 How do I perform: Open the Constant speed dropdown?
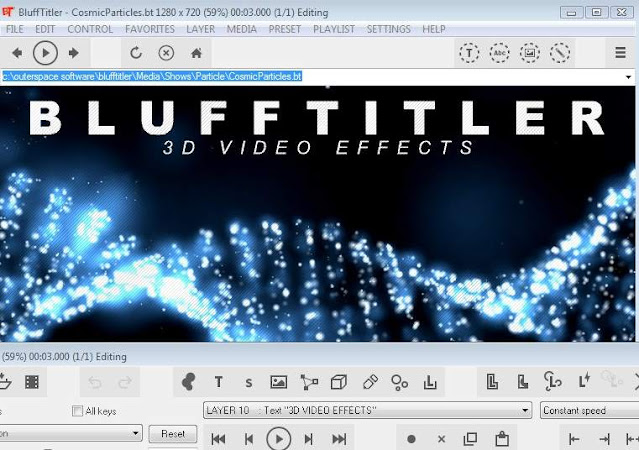pos(589,410)
